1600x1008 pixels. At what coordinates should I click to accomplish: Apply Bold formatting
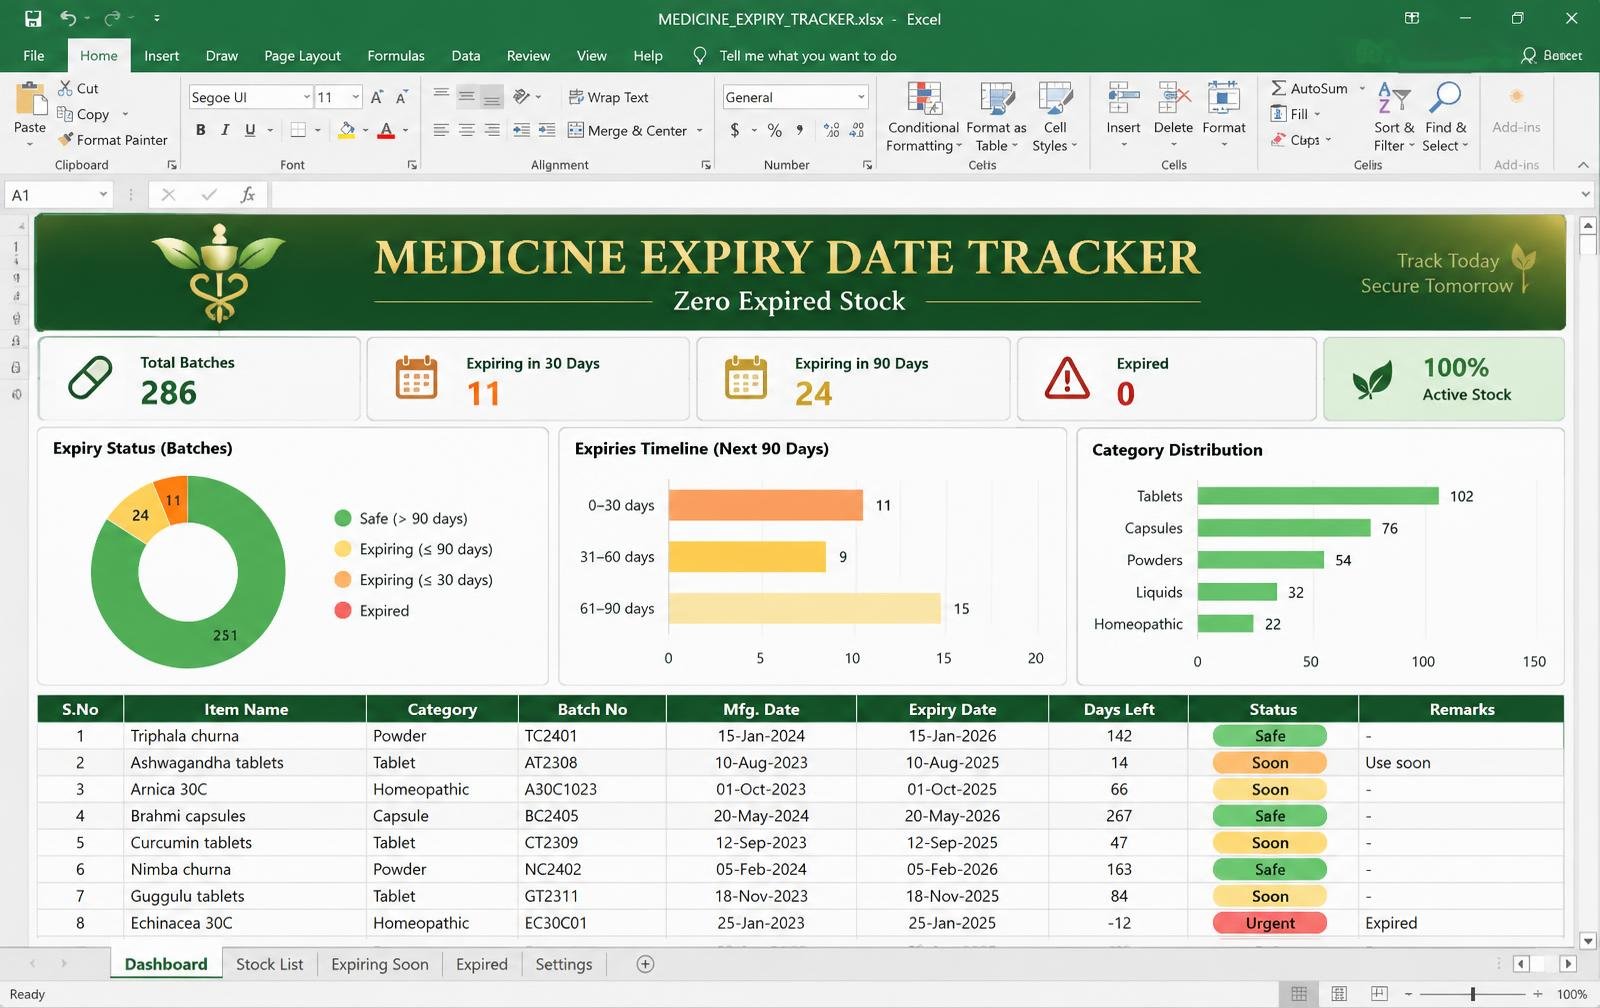(200, 130)
